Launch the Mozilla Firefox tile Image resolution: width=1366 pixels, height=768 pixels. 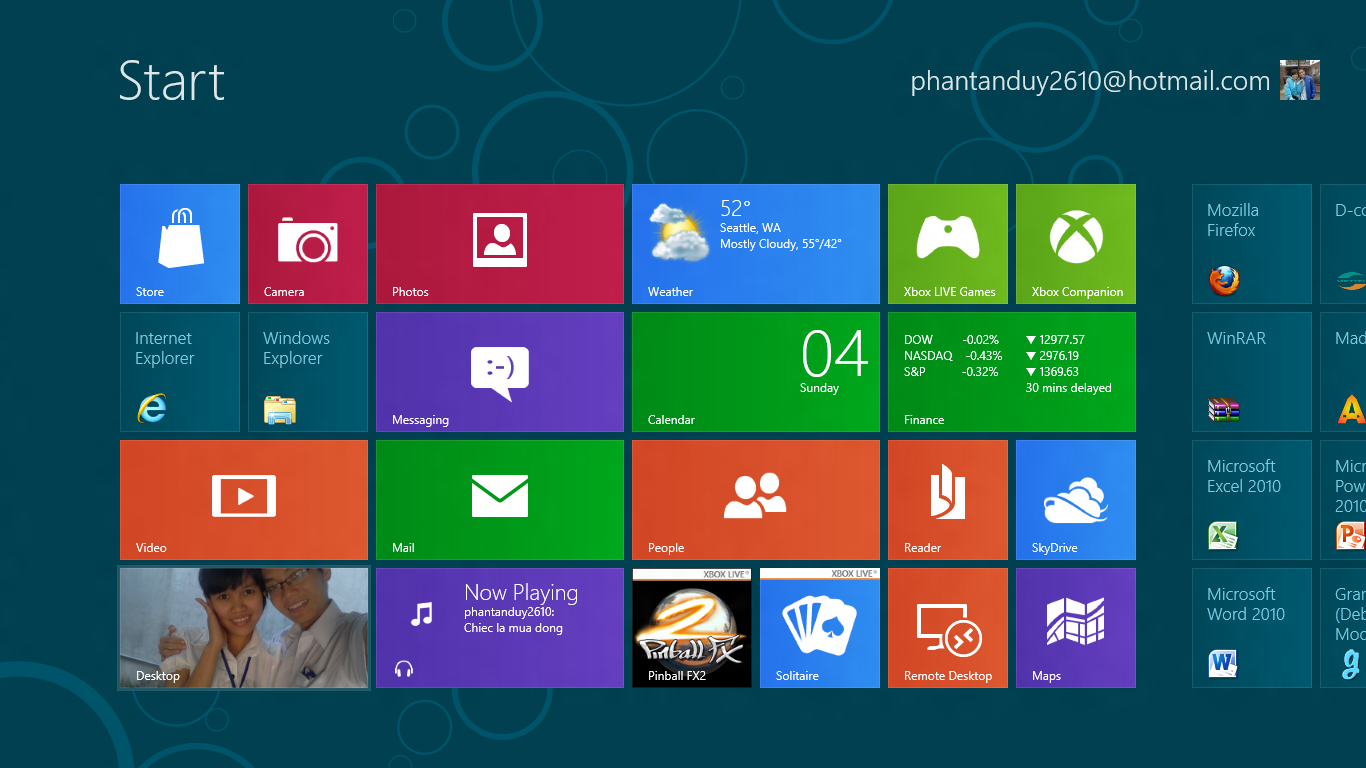[x=1252, y=244]
